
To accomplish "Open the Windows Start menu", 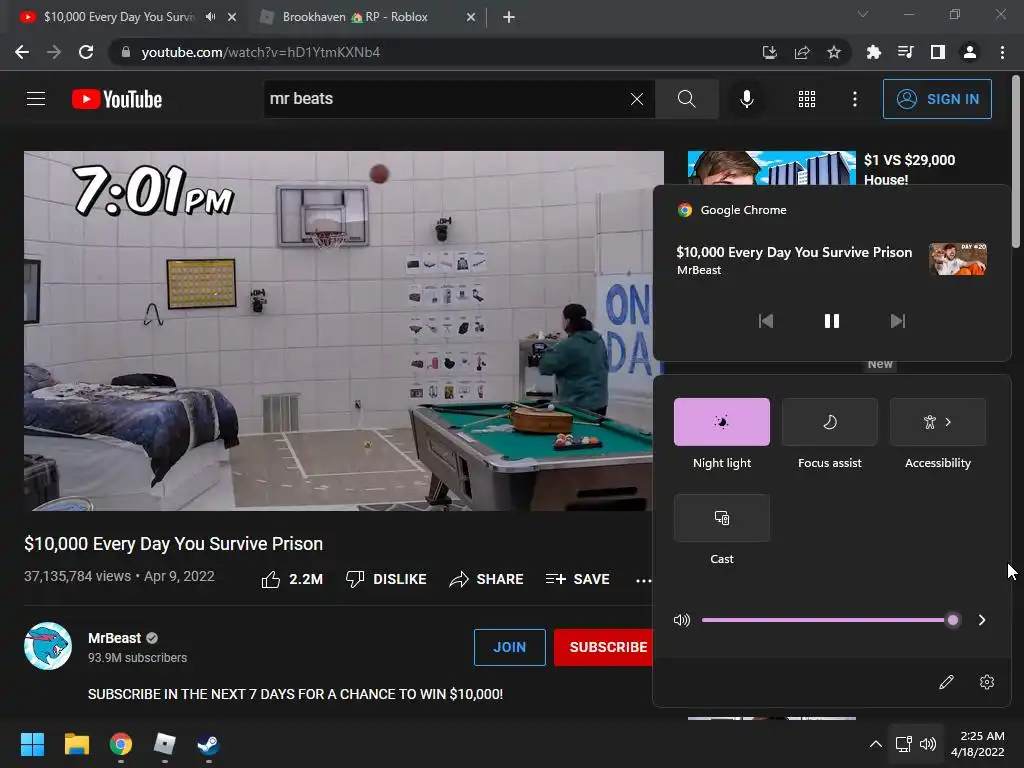I will (x=32, y=744).
